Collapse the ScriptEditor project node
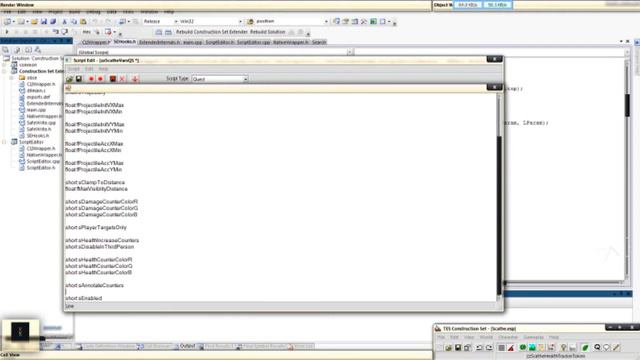640x360 pixels. pyautogui.click(x=4, y=142)
